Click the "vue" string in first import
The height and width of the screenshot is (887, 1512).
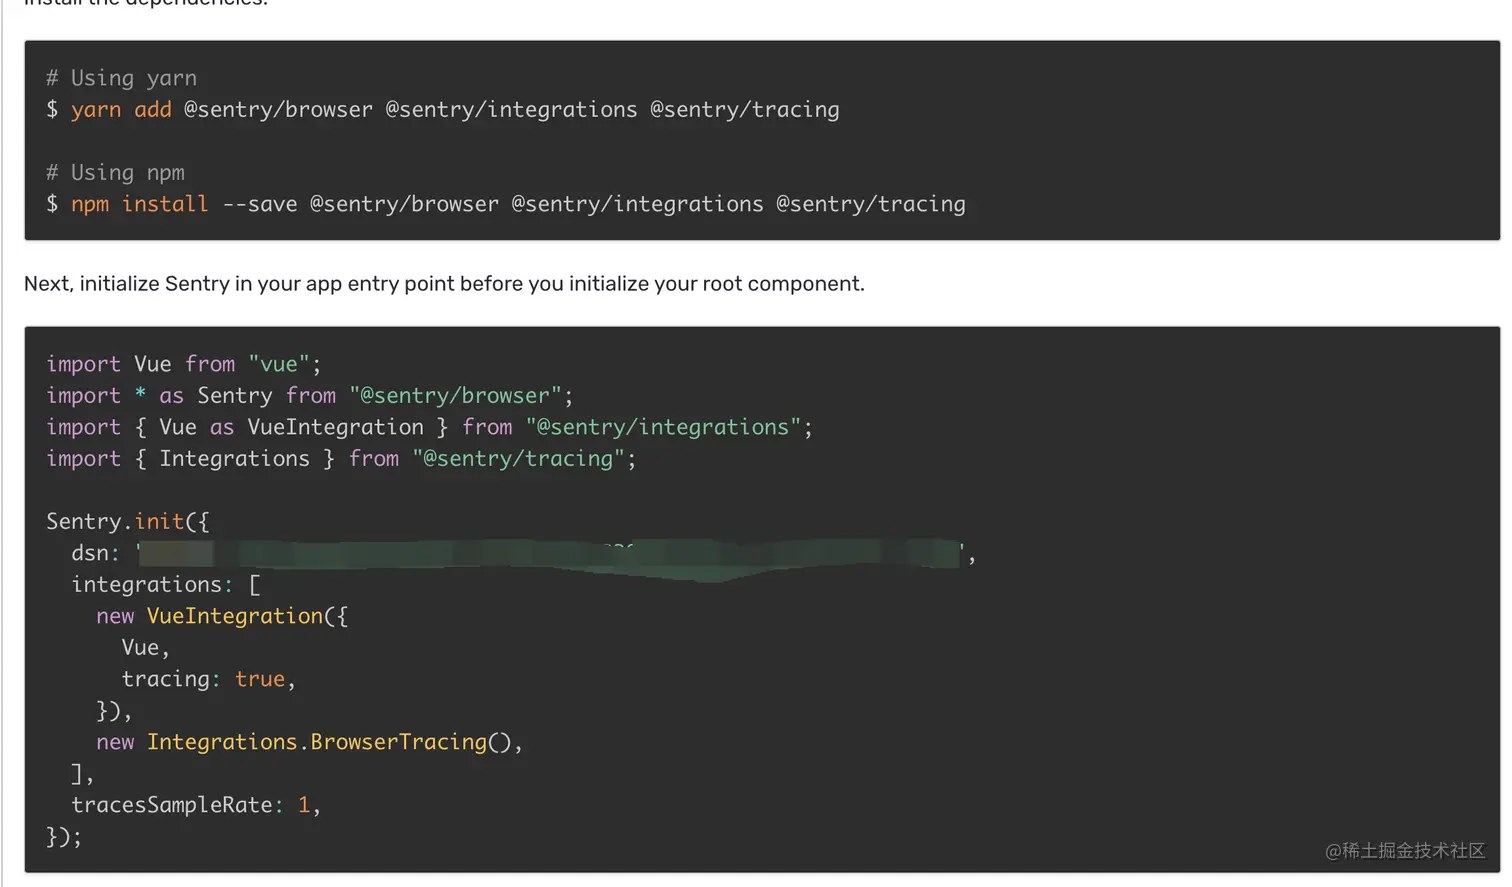pyautogui.click(x=279, y=364)
